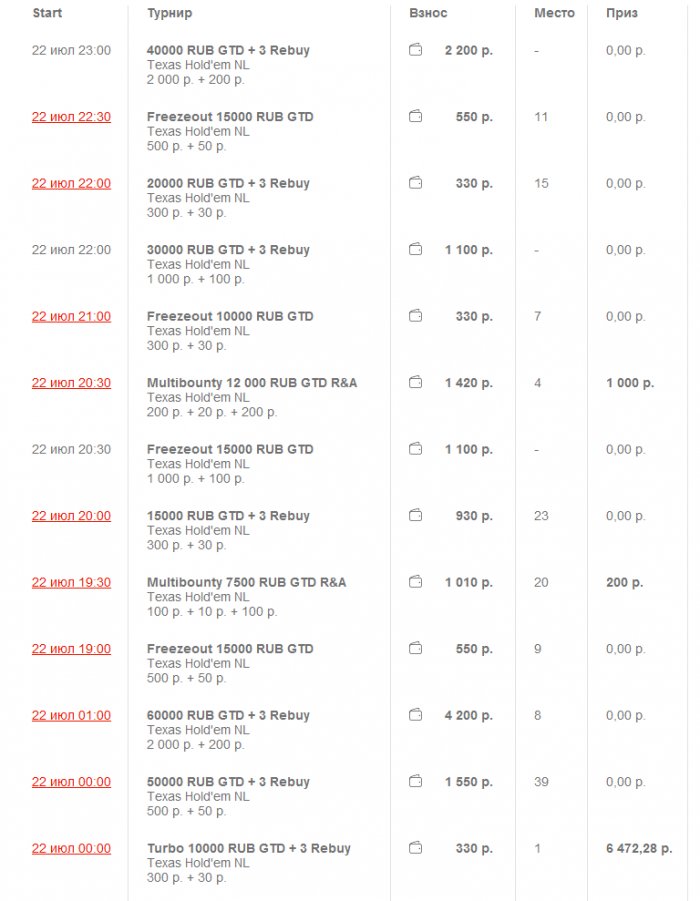
Task: Open the 22 июл 19:30 date link
Action: 71,583
